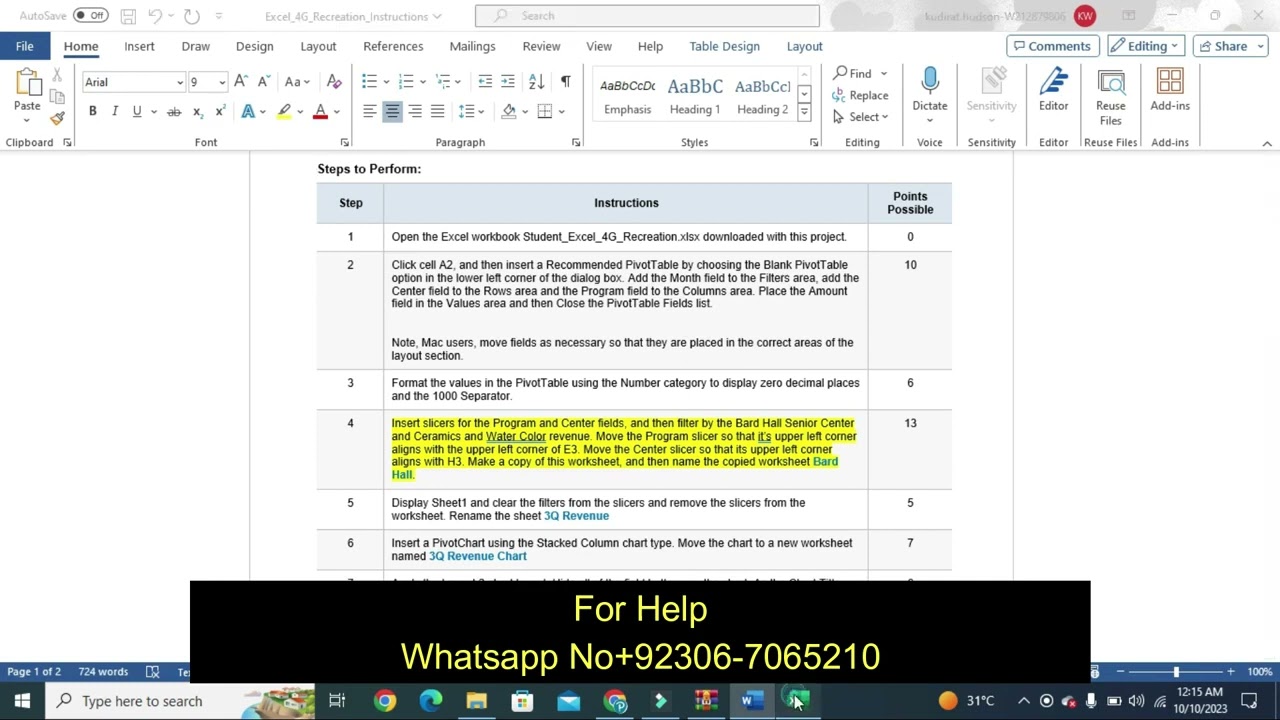Sort the selected text
The width and height of the screenshot is (1280, 720).
[536, 82]
